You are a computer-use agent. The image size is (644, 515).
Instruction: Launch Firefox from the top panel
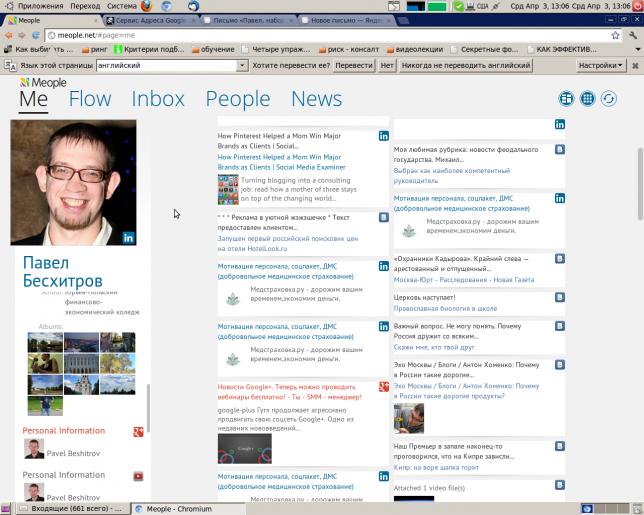pyautogui.click(x=146, y=6)
